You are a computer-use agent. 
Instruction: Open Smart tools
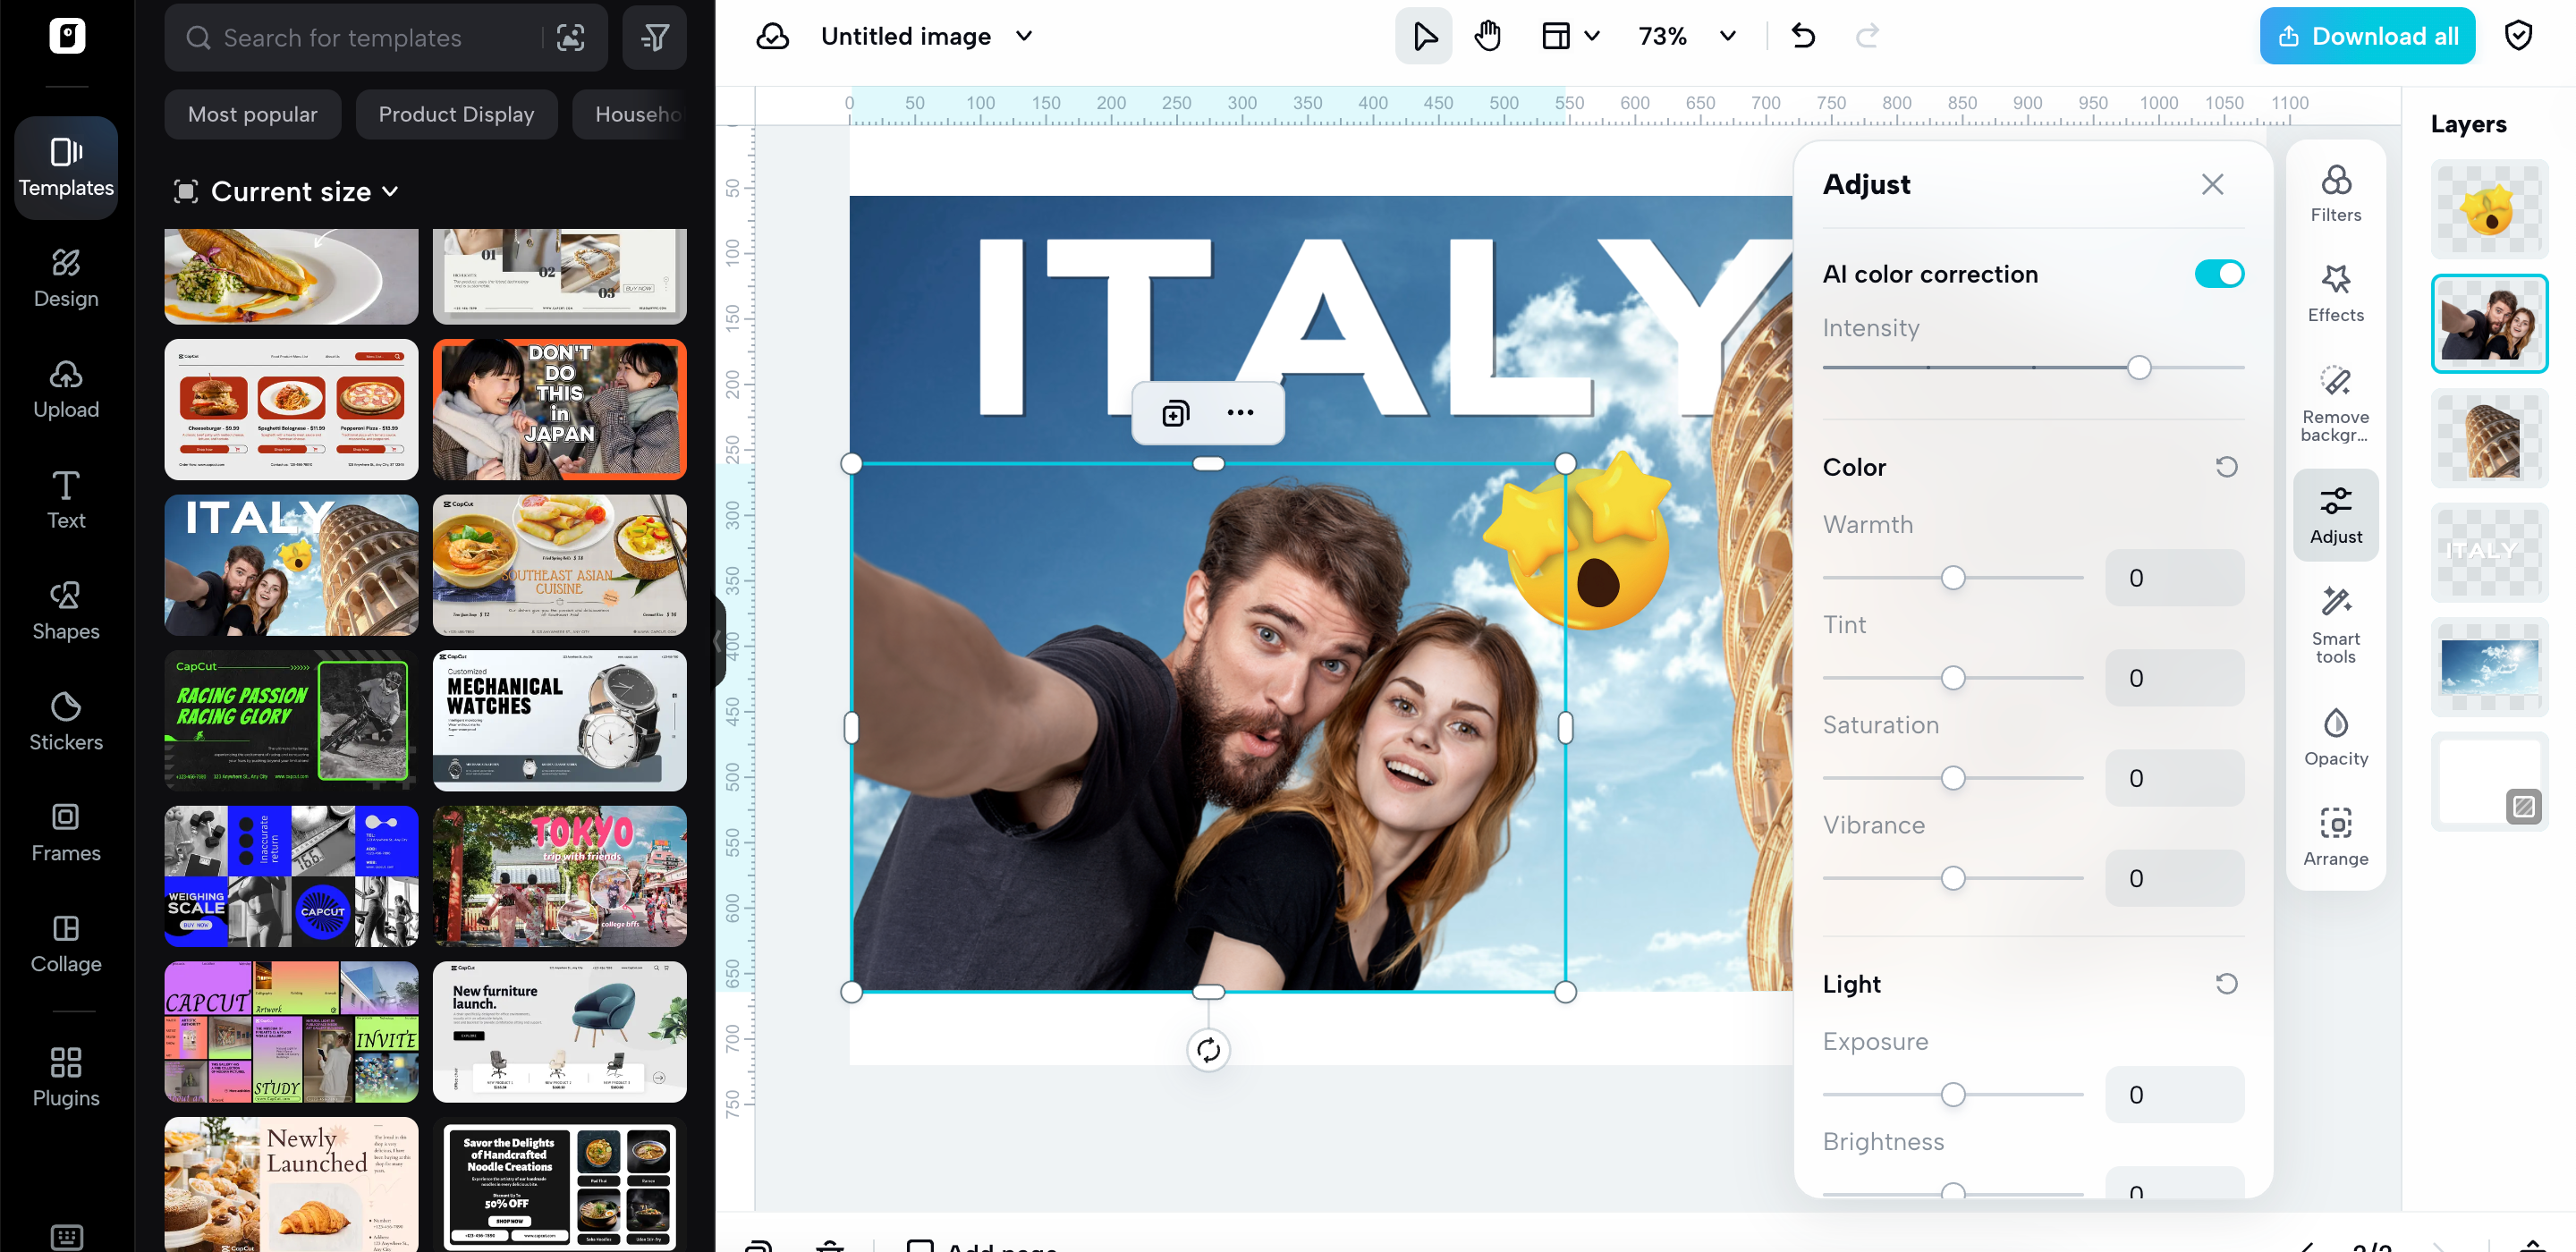tap(2335, 625)
